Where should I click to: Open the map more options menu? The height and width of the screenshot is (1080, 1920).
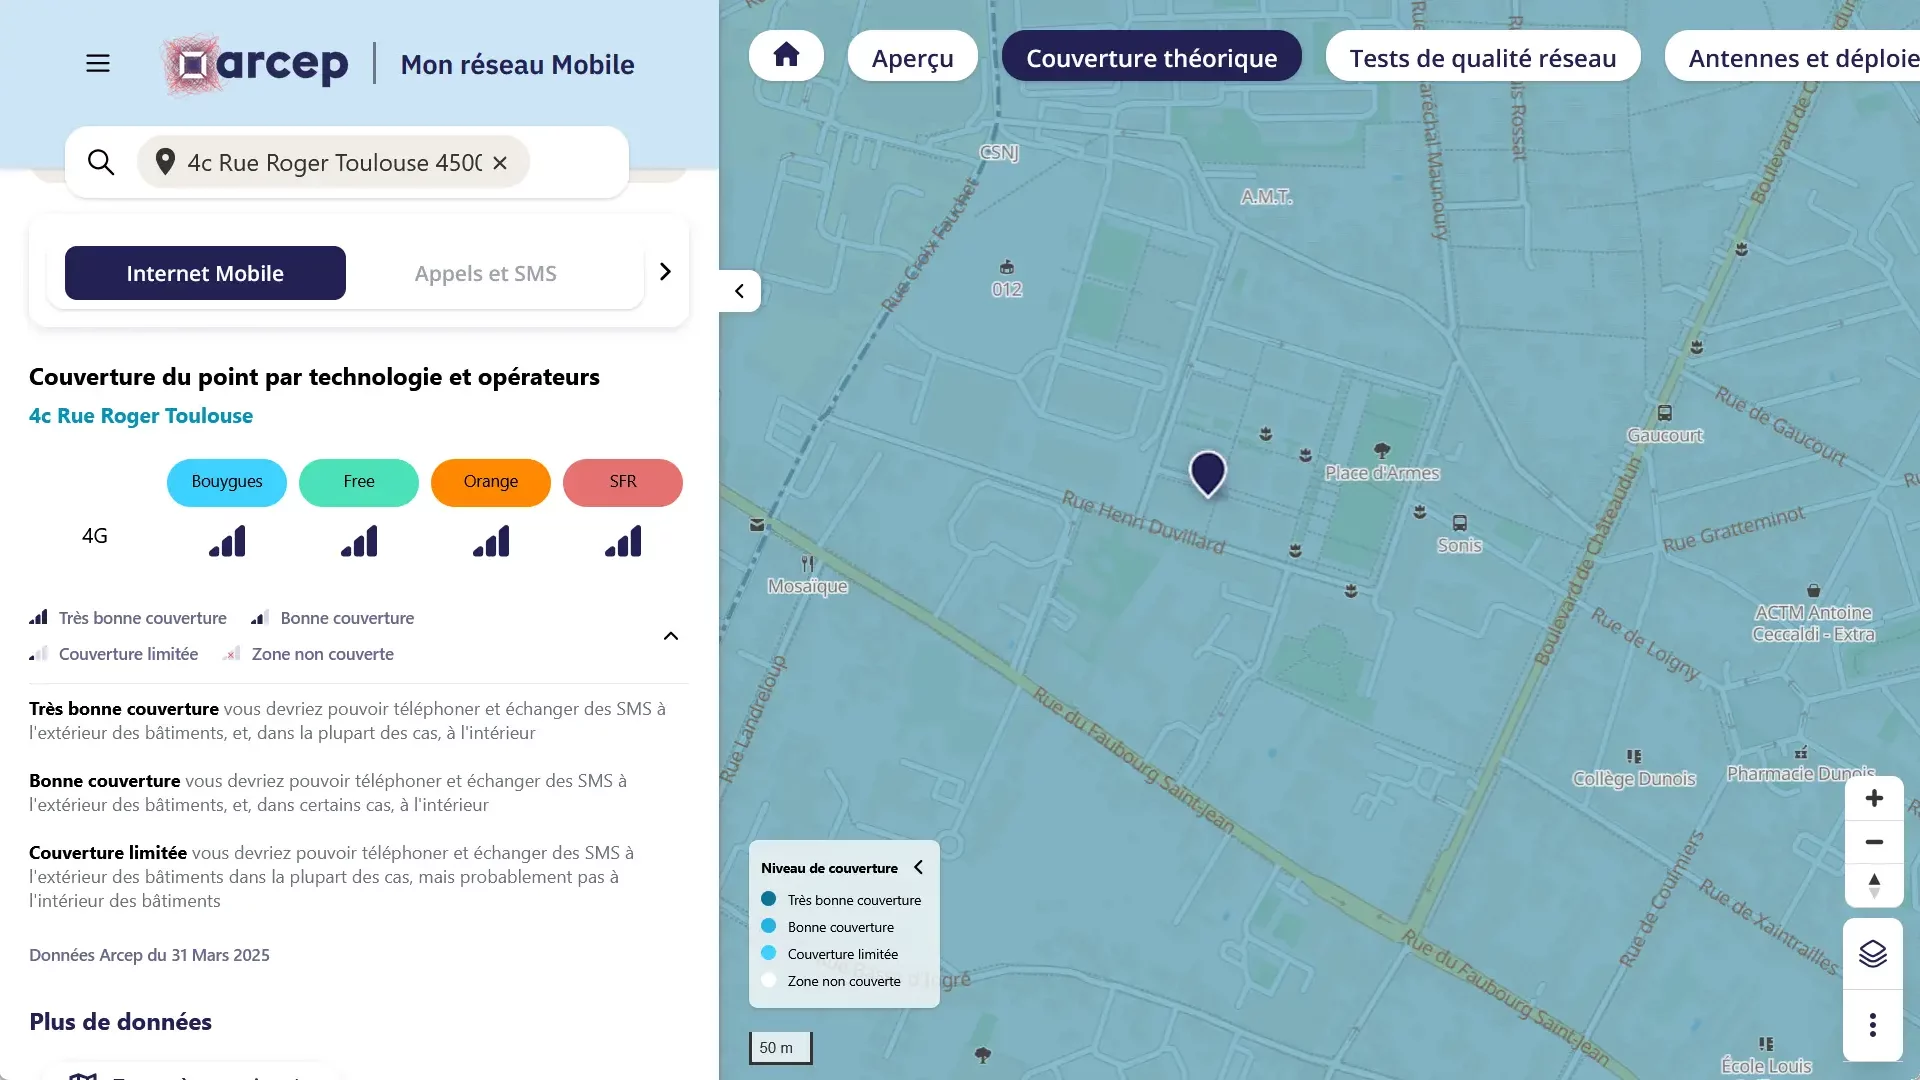pos(1873,1025)
